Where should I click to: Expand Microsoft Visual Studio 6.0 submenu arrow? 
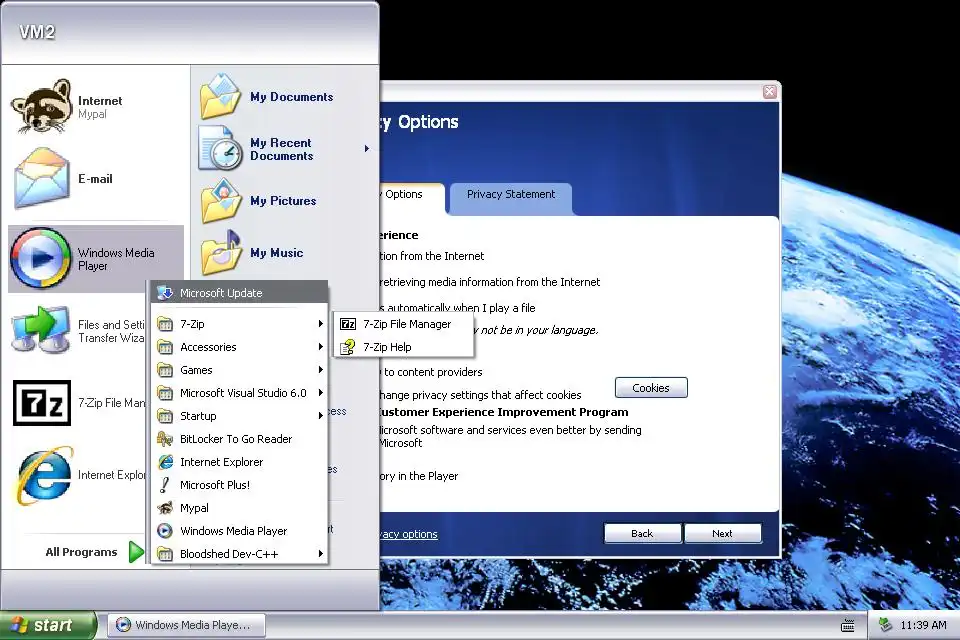pyautogui.click(x=320, y=393)
